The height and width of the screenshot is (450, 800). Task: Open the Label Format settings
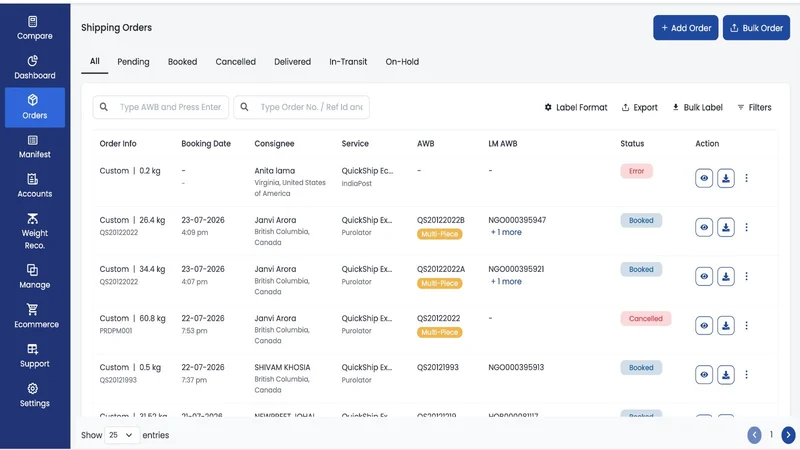coord(576,107)
